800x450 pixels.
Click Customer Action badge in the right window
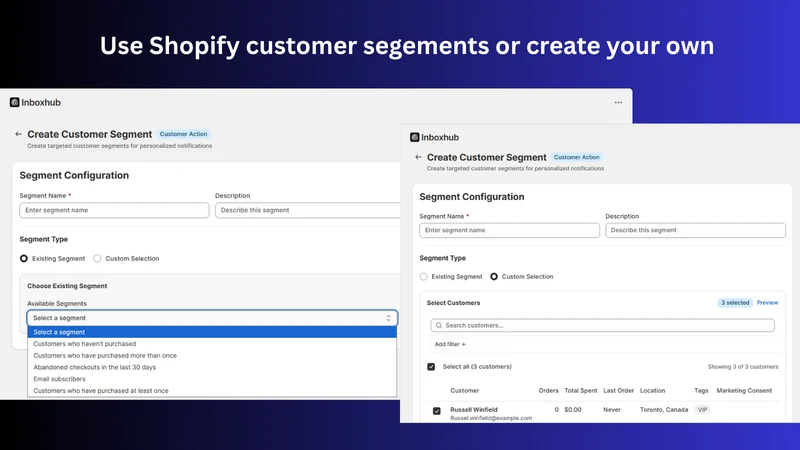coord(577,157)
